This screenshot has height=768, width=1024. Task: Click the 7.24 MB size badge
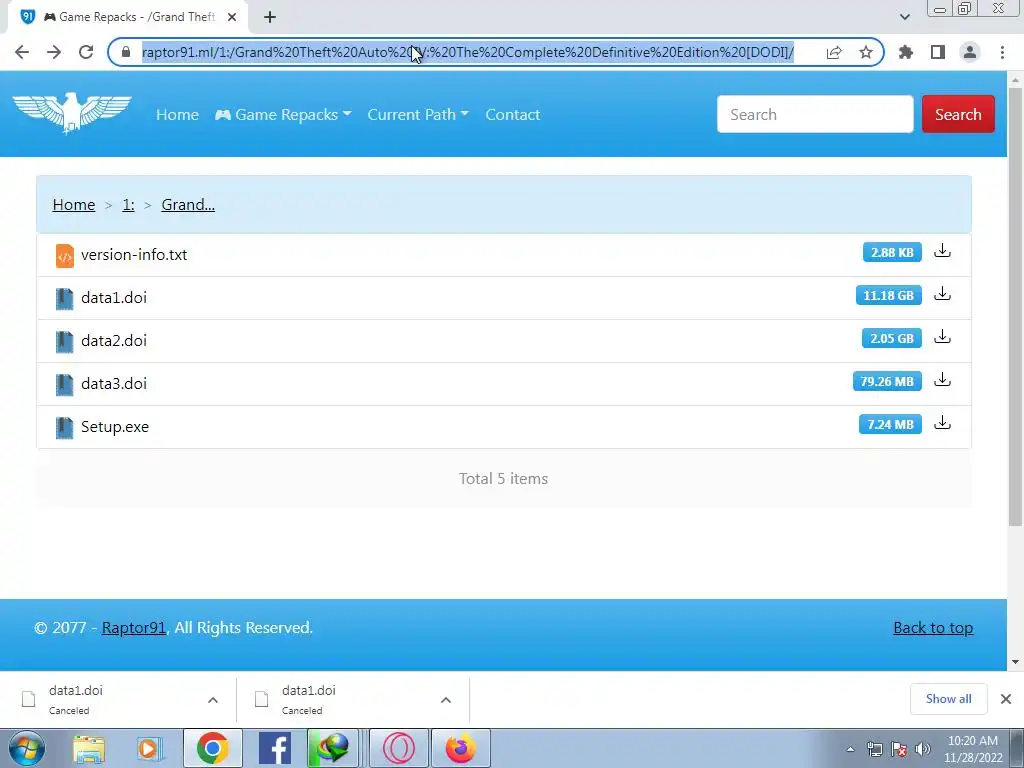tap(890, 424)
